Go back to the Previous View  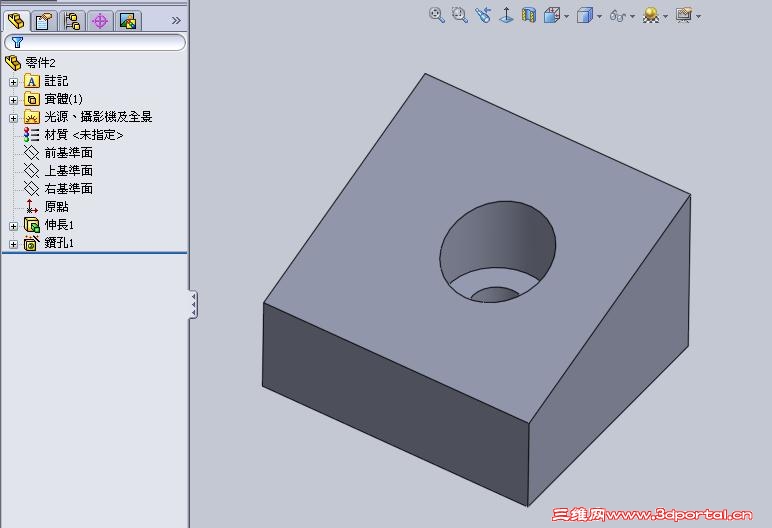(483, 15)
